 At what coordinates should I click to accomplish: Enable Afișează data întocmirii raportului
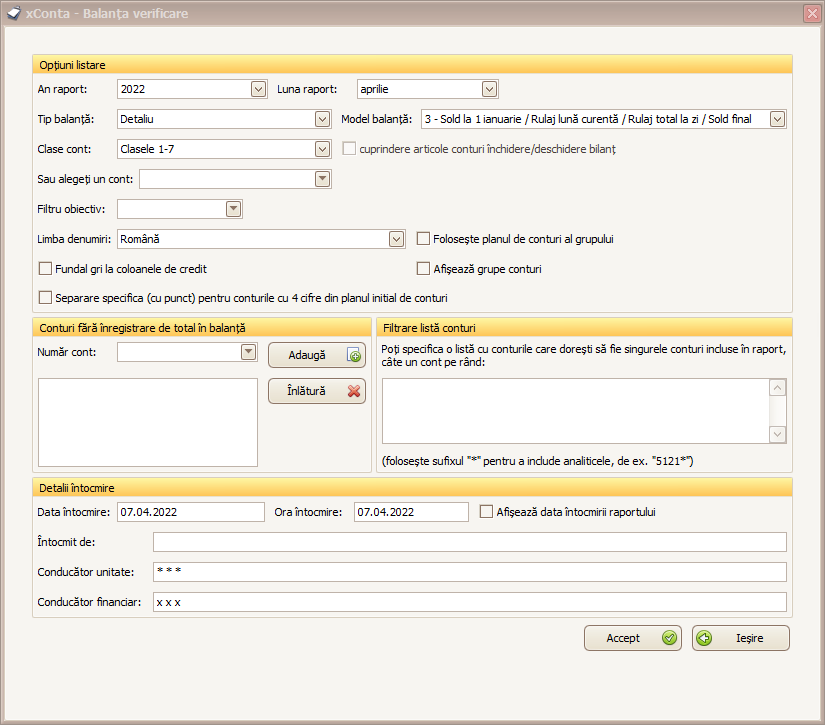[487, 512]
